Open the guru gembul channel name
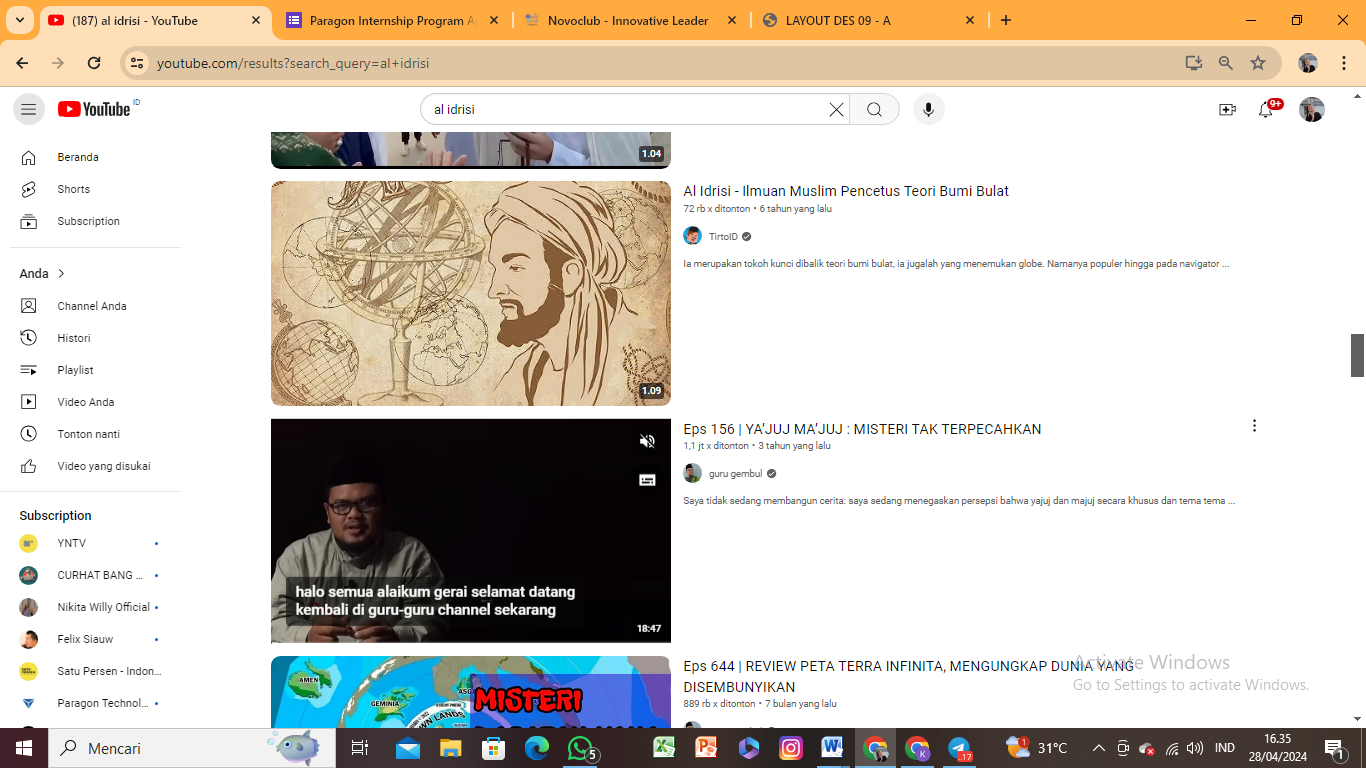1366x768 pixels. tap(735, 474)
